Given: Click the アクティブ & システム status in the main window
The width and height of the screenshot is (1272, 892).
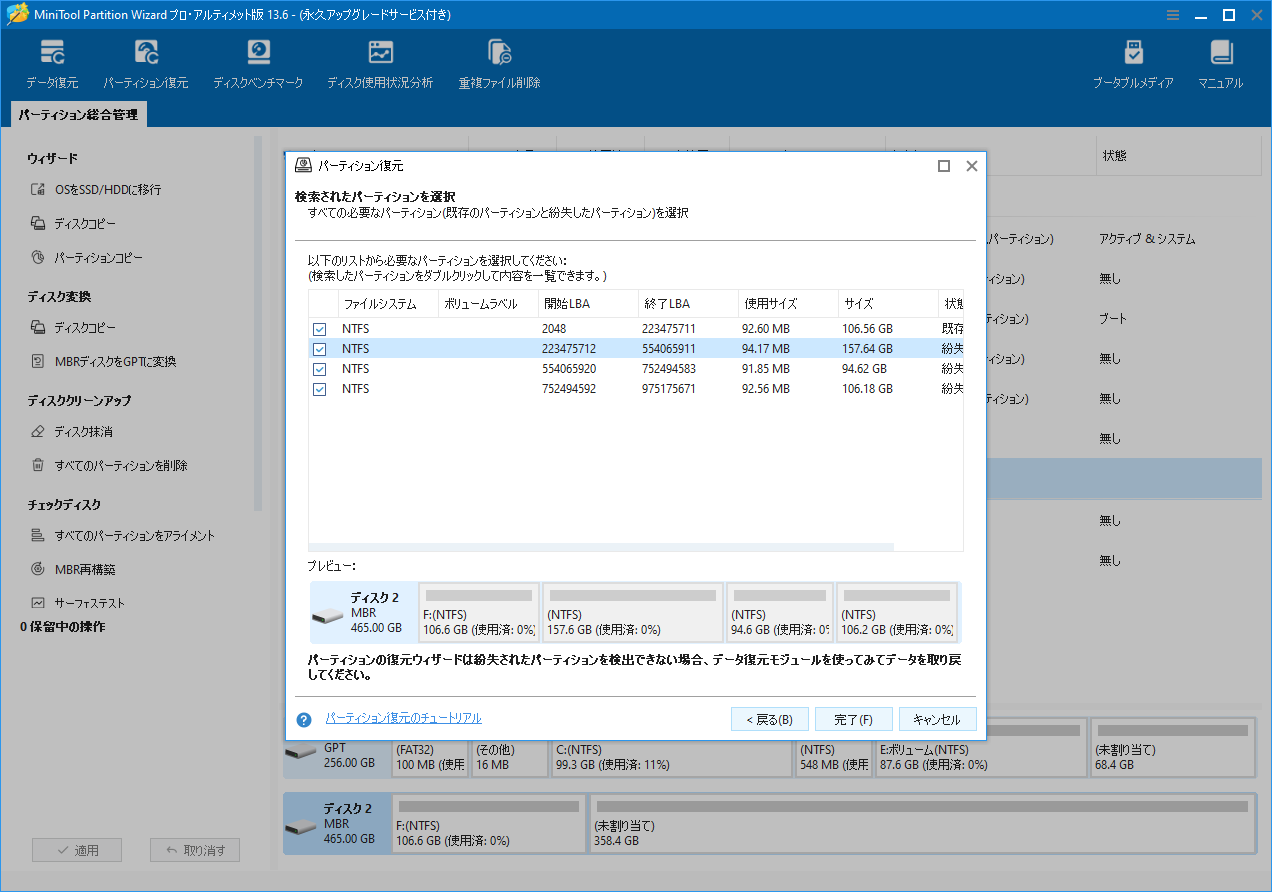Looking at the screenshot, I should click(1147, 239).
